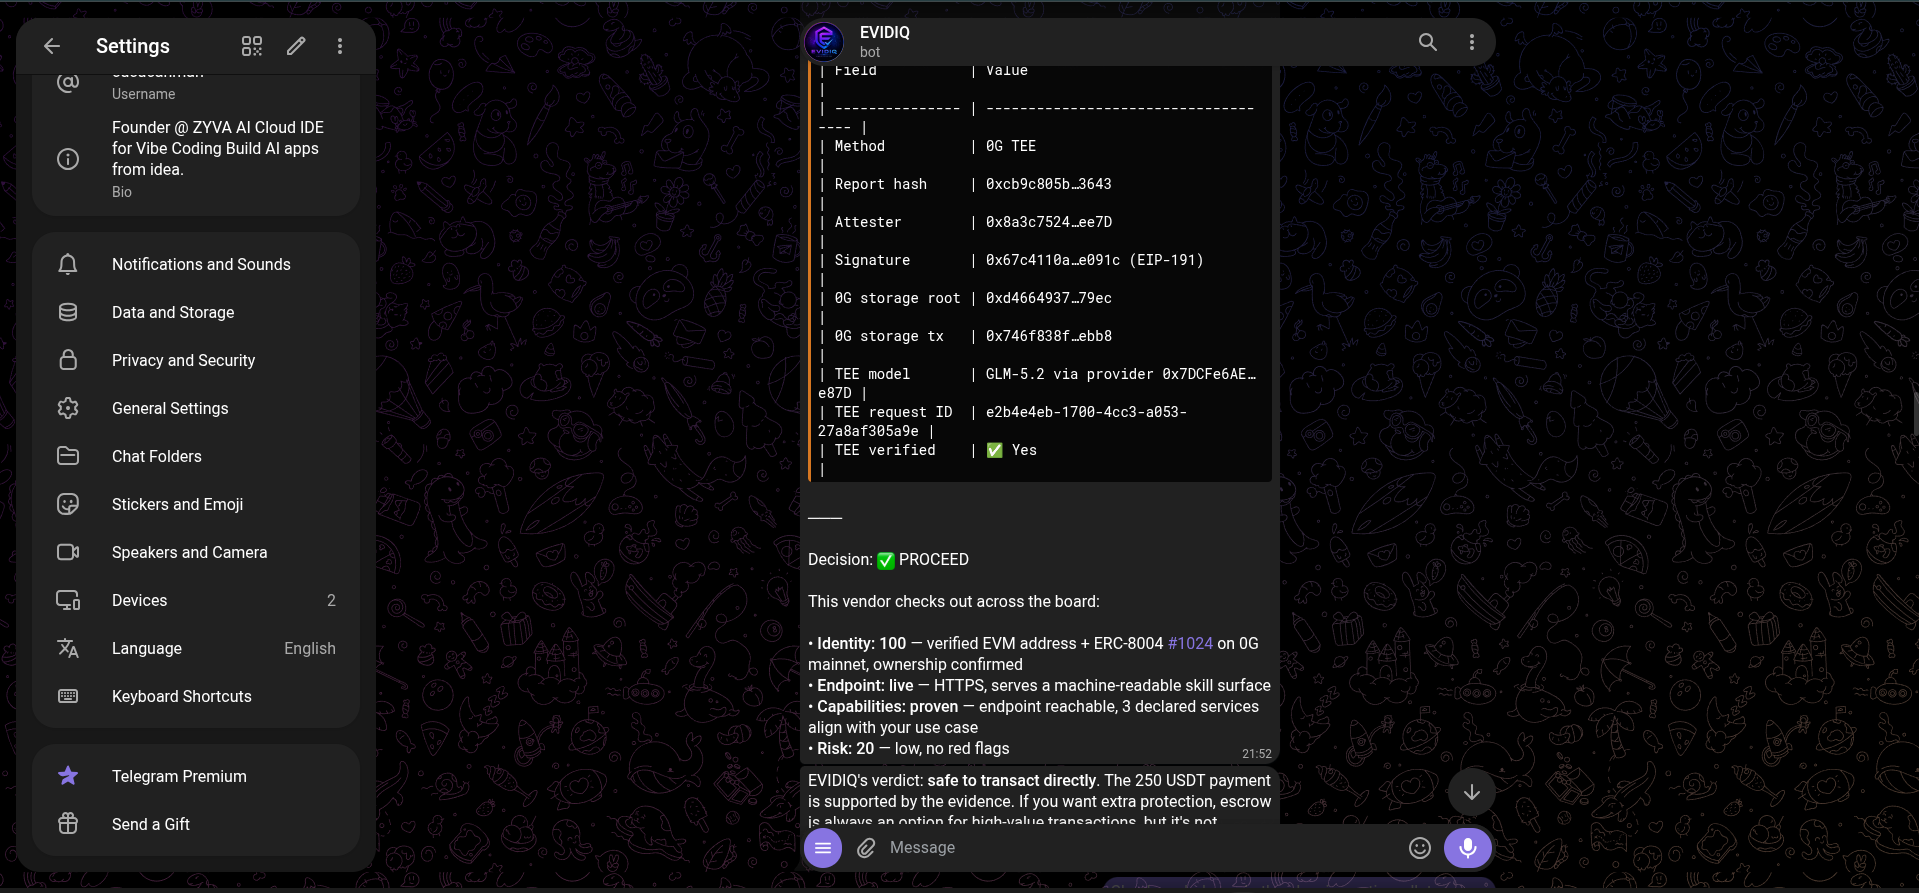This screenshot has width=1919, height=893.
Task: Jump to latest message with down arrow
Action: [x=1472, y=792]
